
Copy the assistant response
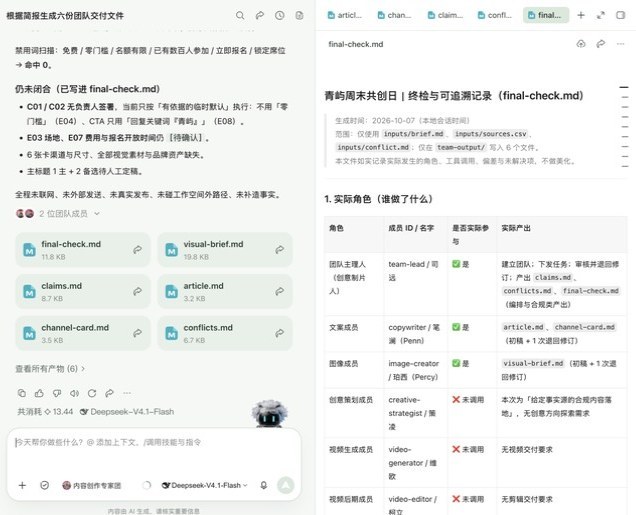pyautogui.click(x=22, y=393)
